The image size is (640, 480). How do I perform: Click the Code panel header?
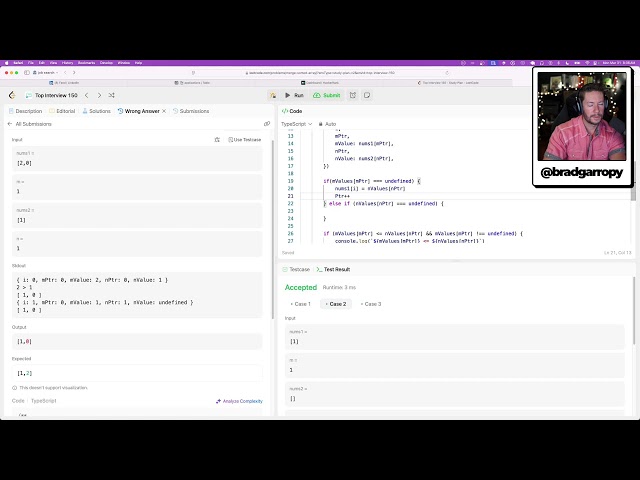[x=292, y=111]
